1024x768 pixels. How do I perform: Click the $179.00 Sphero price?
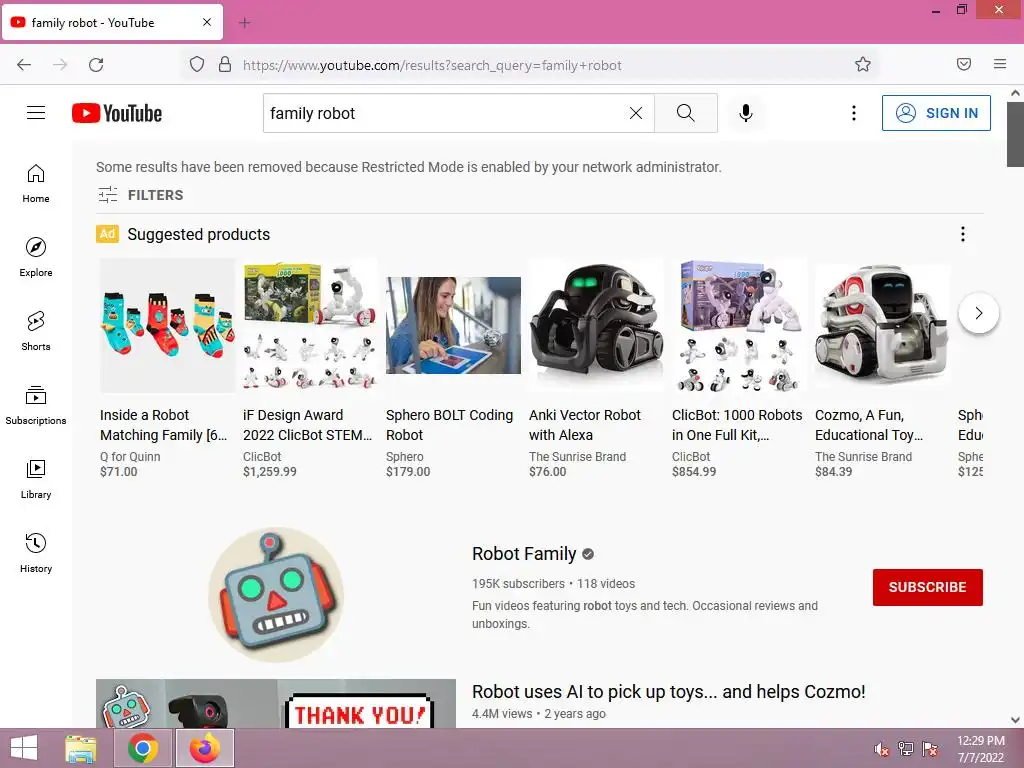408,472
